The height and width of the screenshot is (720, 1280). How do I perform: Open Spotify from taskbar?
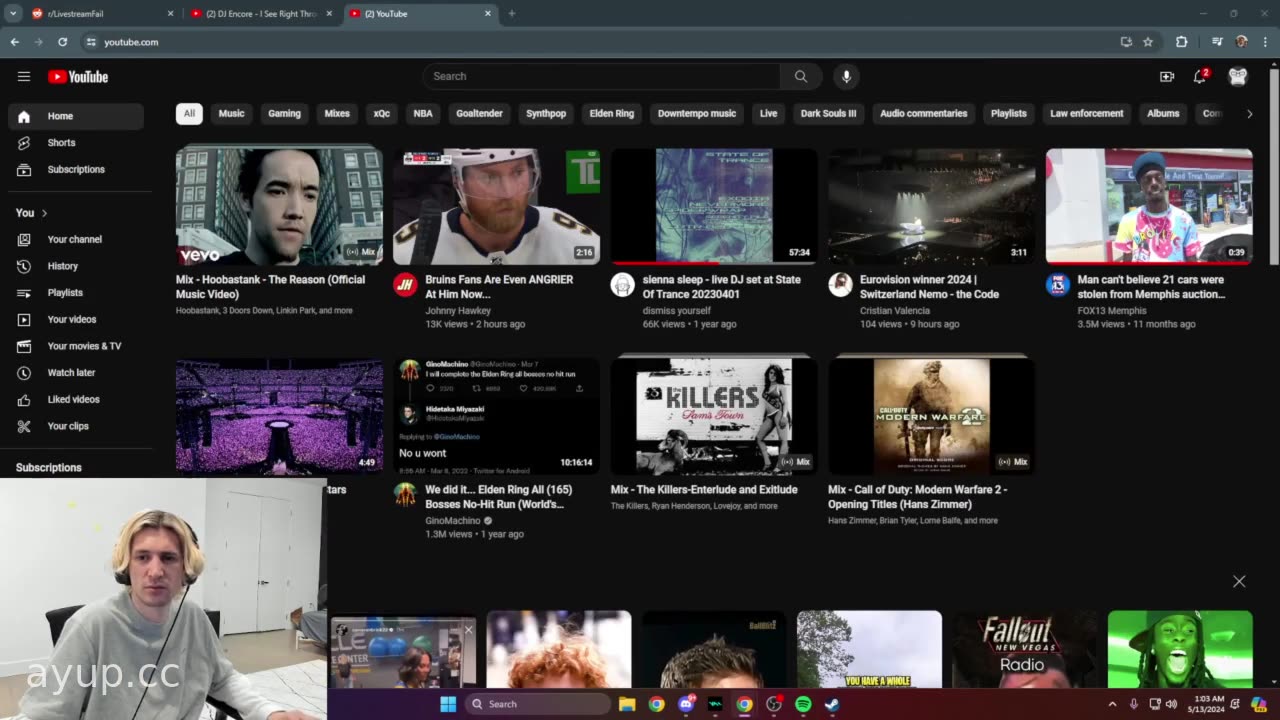[x=803, y=704]
